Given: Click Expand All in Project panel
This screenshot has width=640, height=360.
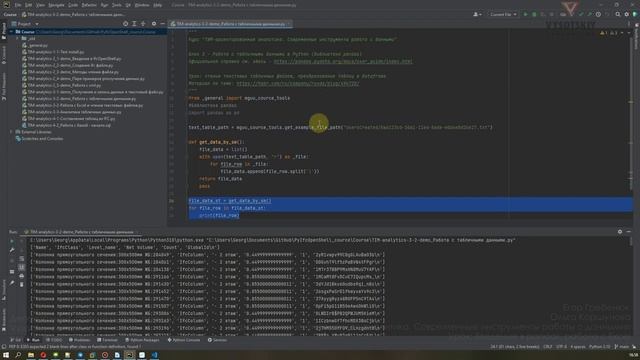Looking at the screenshot, I should click(134, 24).
